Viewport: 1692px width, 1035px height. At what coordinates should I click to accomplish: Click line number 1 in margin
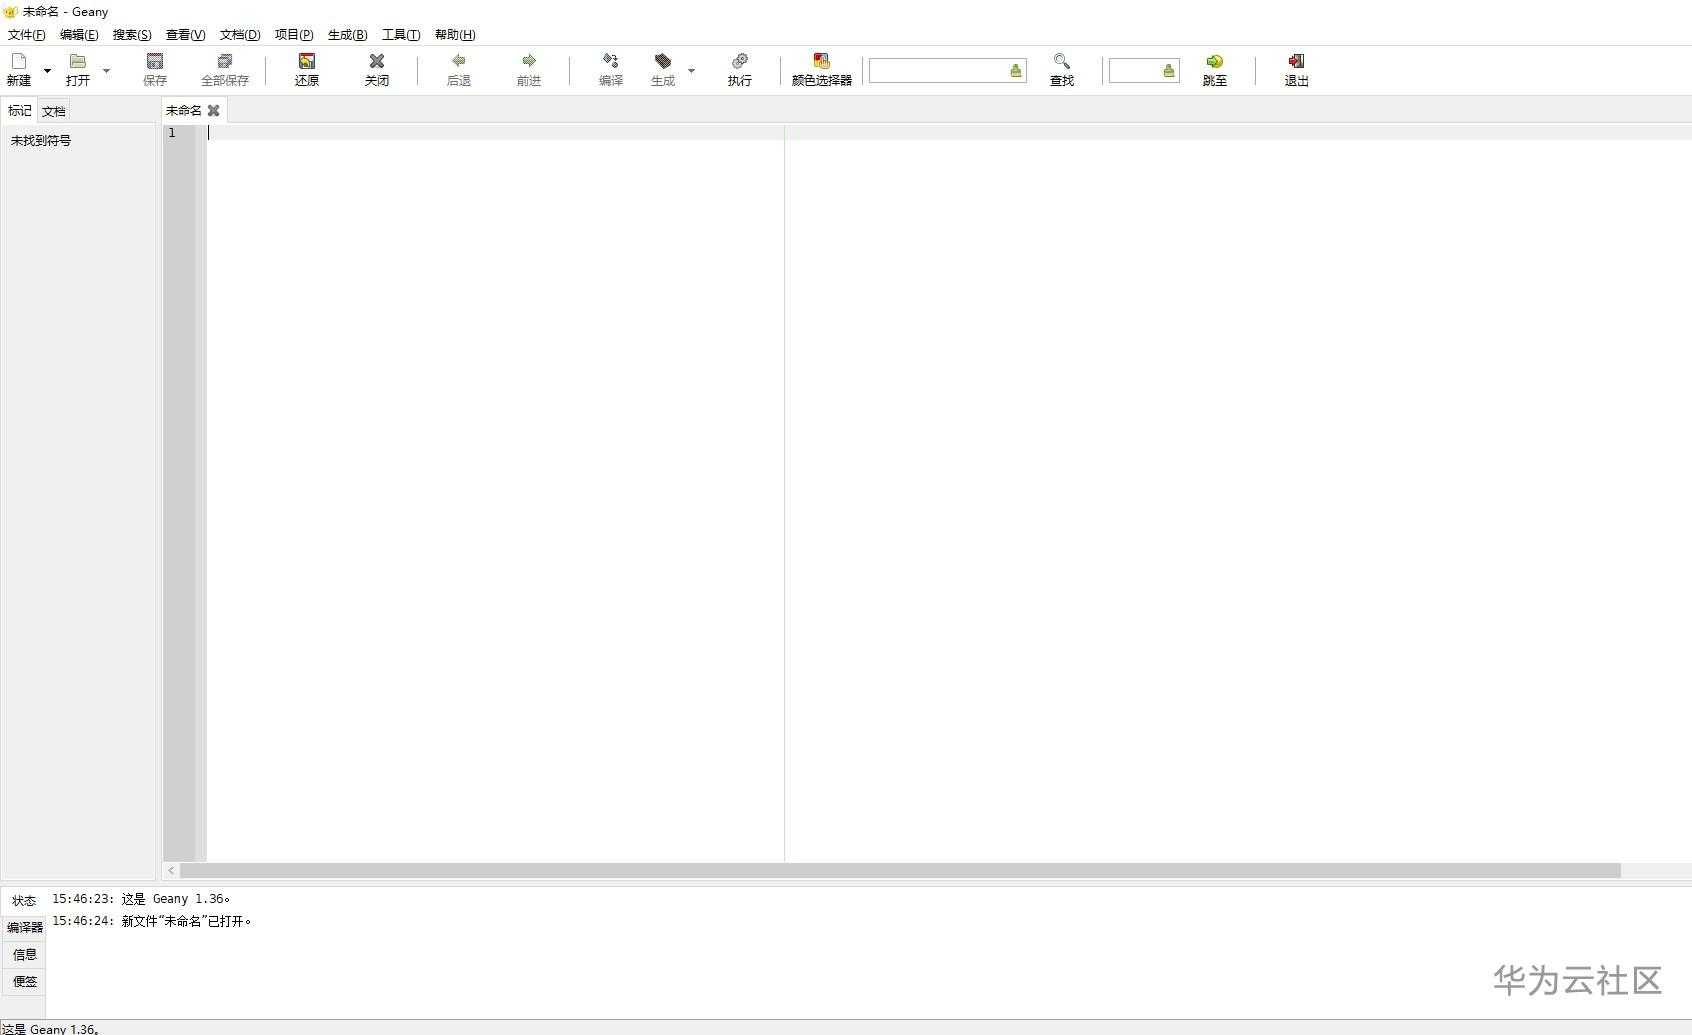(x=172, y=133)
